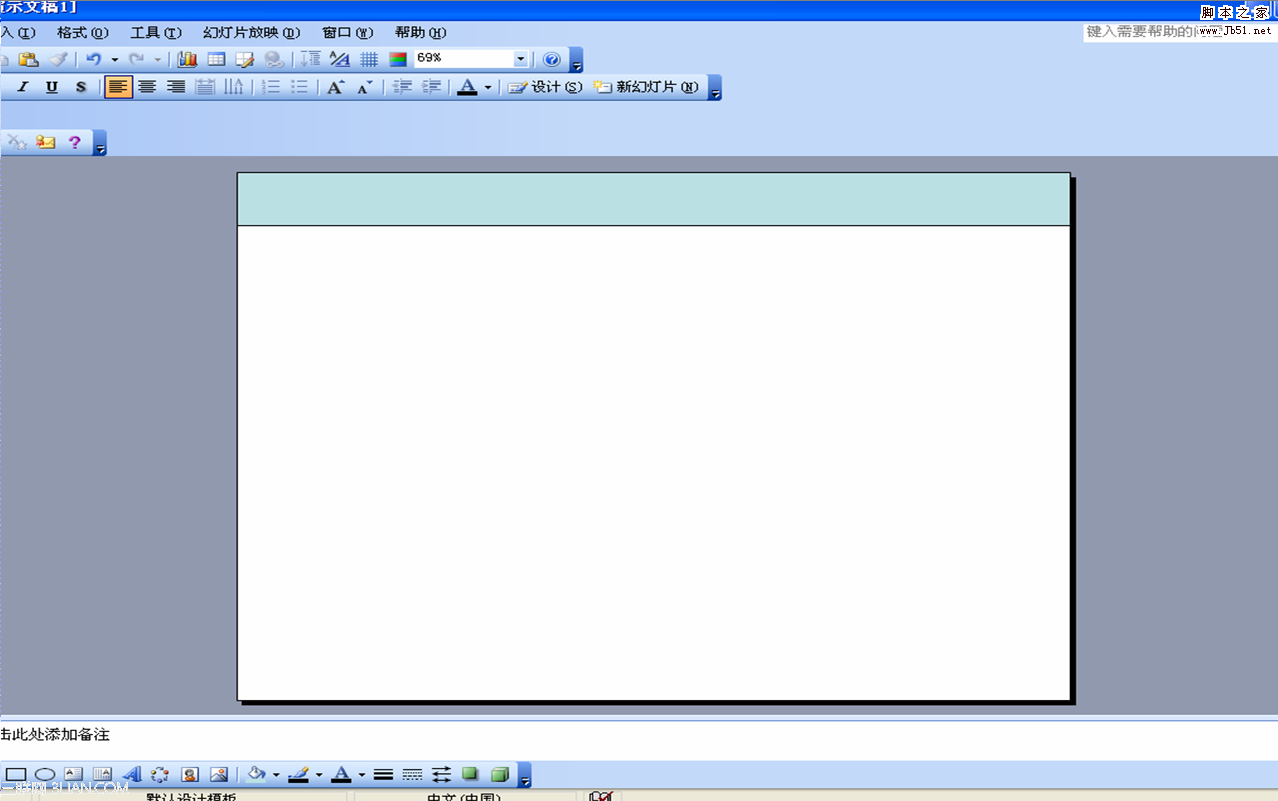The height and width of the screenshot is (801, 1278).
Task: Open the 幻灯片放映 menu
Action: point(251,33)
